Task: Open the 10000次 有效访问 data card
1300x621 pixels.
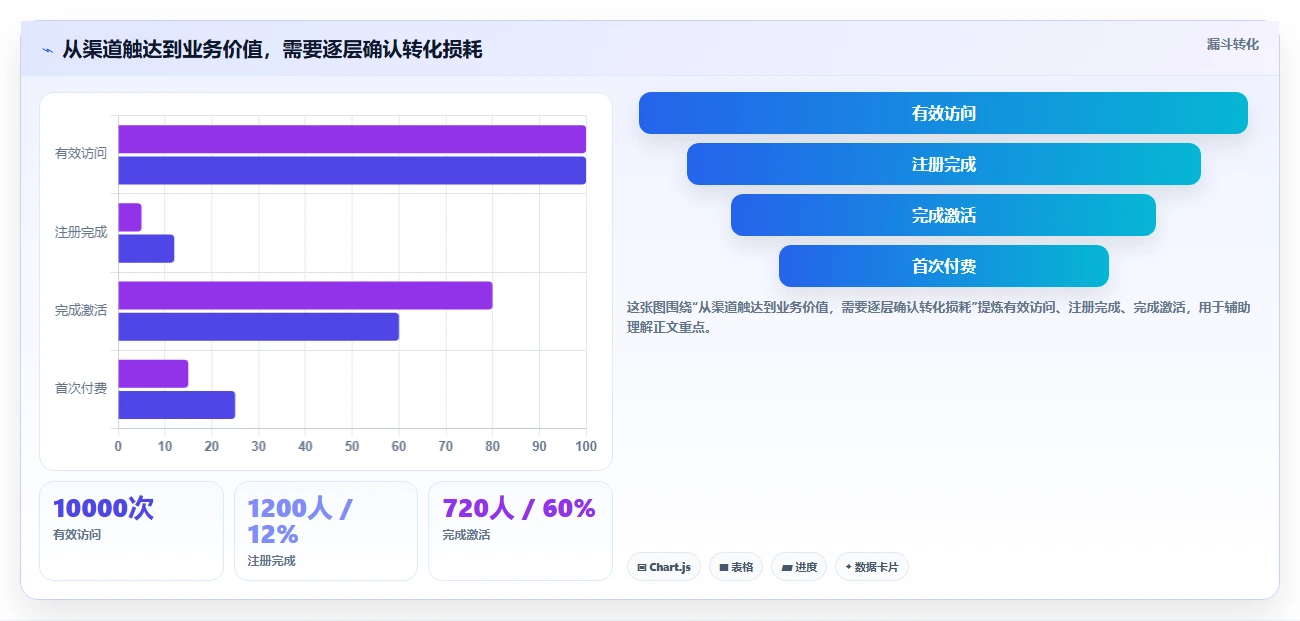Action: (x=131, y=530)
